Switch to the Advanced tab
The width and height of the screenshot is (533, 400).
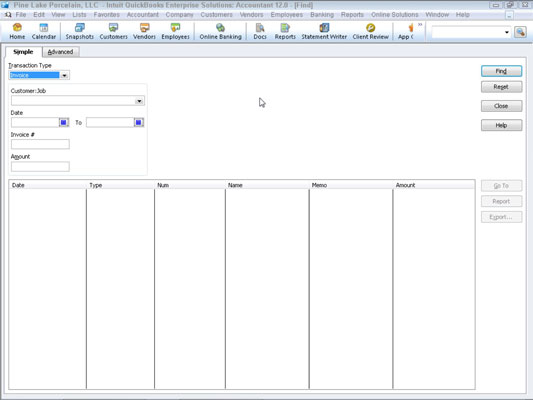click(61, 52)
